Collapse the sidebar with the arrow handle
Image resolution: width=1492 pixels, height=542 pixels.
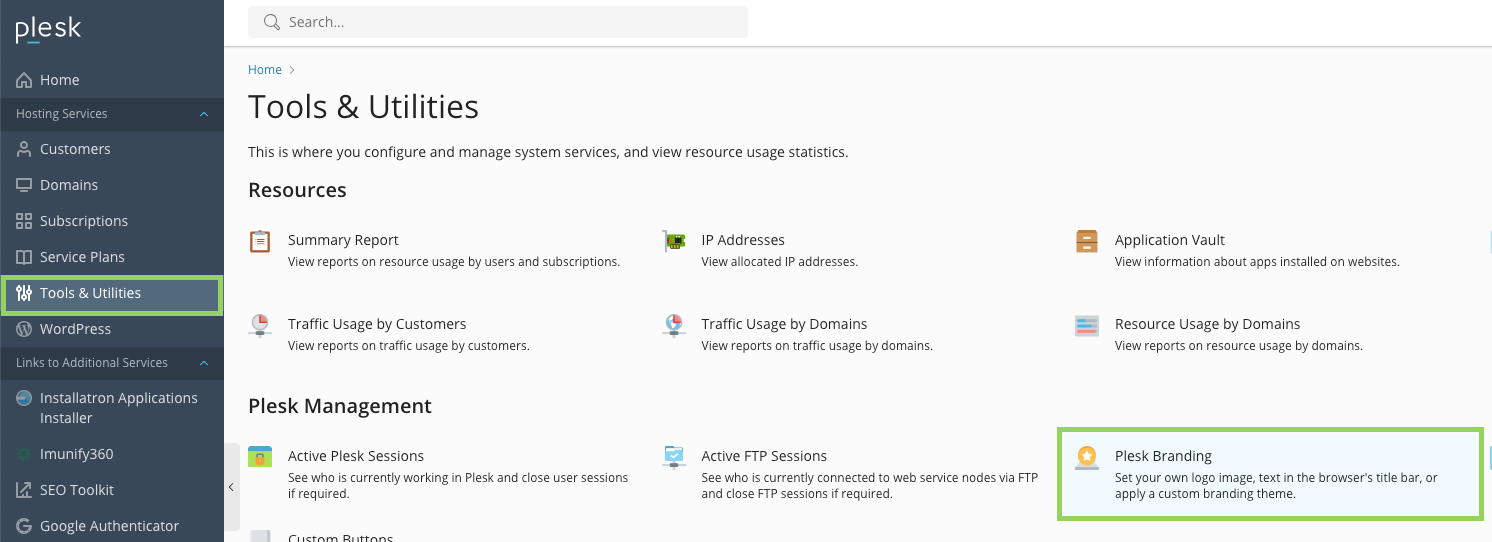pos(231,487)
